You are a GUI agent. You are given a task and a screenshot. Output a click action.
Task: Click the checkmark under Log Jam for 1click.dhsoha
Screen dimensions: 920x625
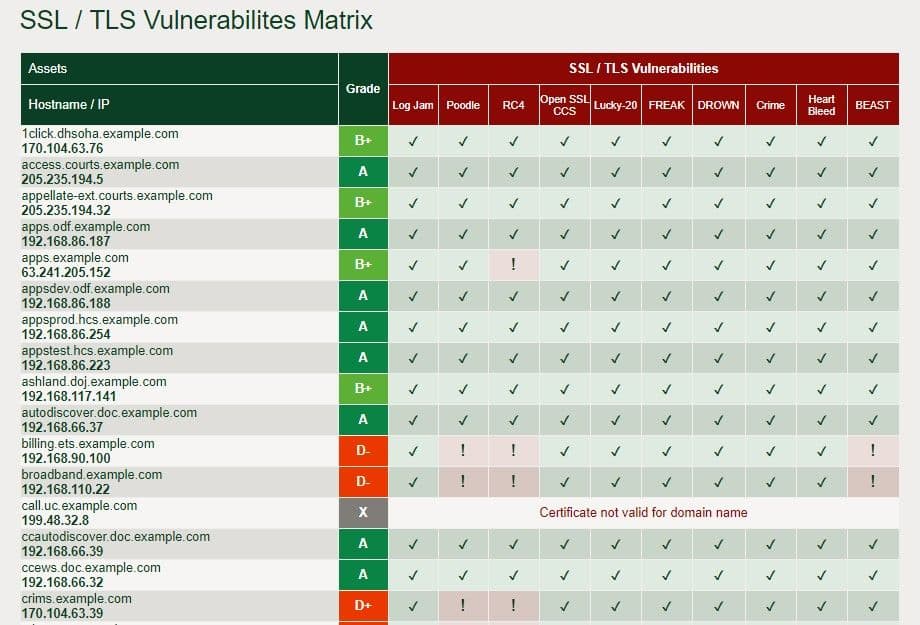tap(412, 140)
